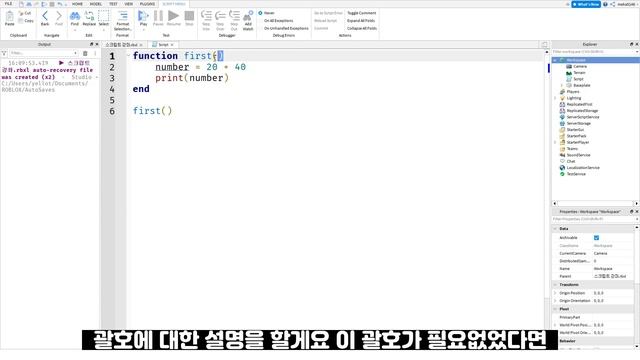Select the On All Exceptions radio option
Screen dimensions: 640x360
(x=278, y=20)
